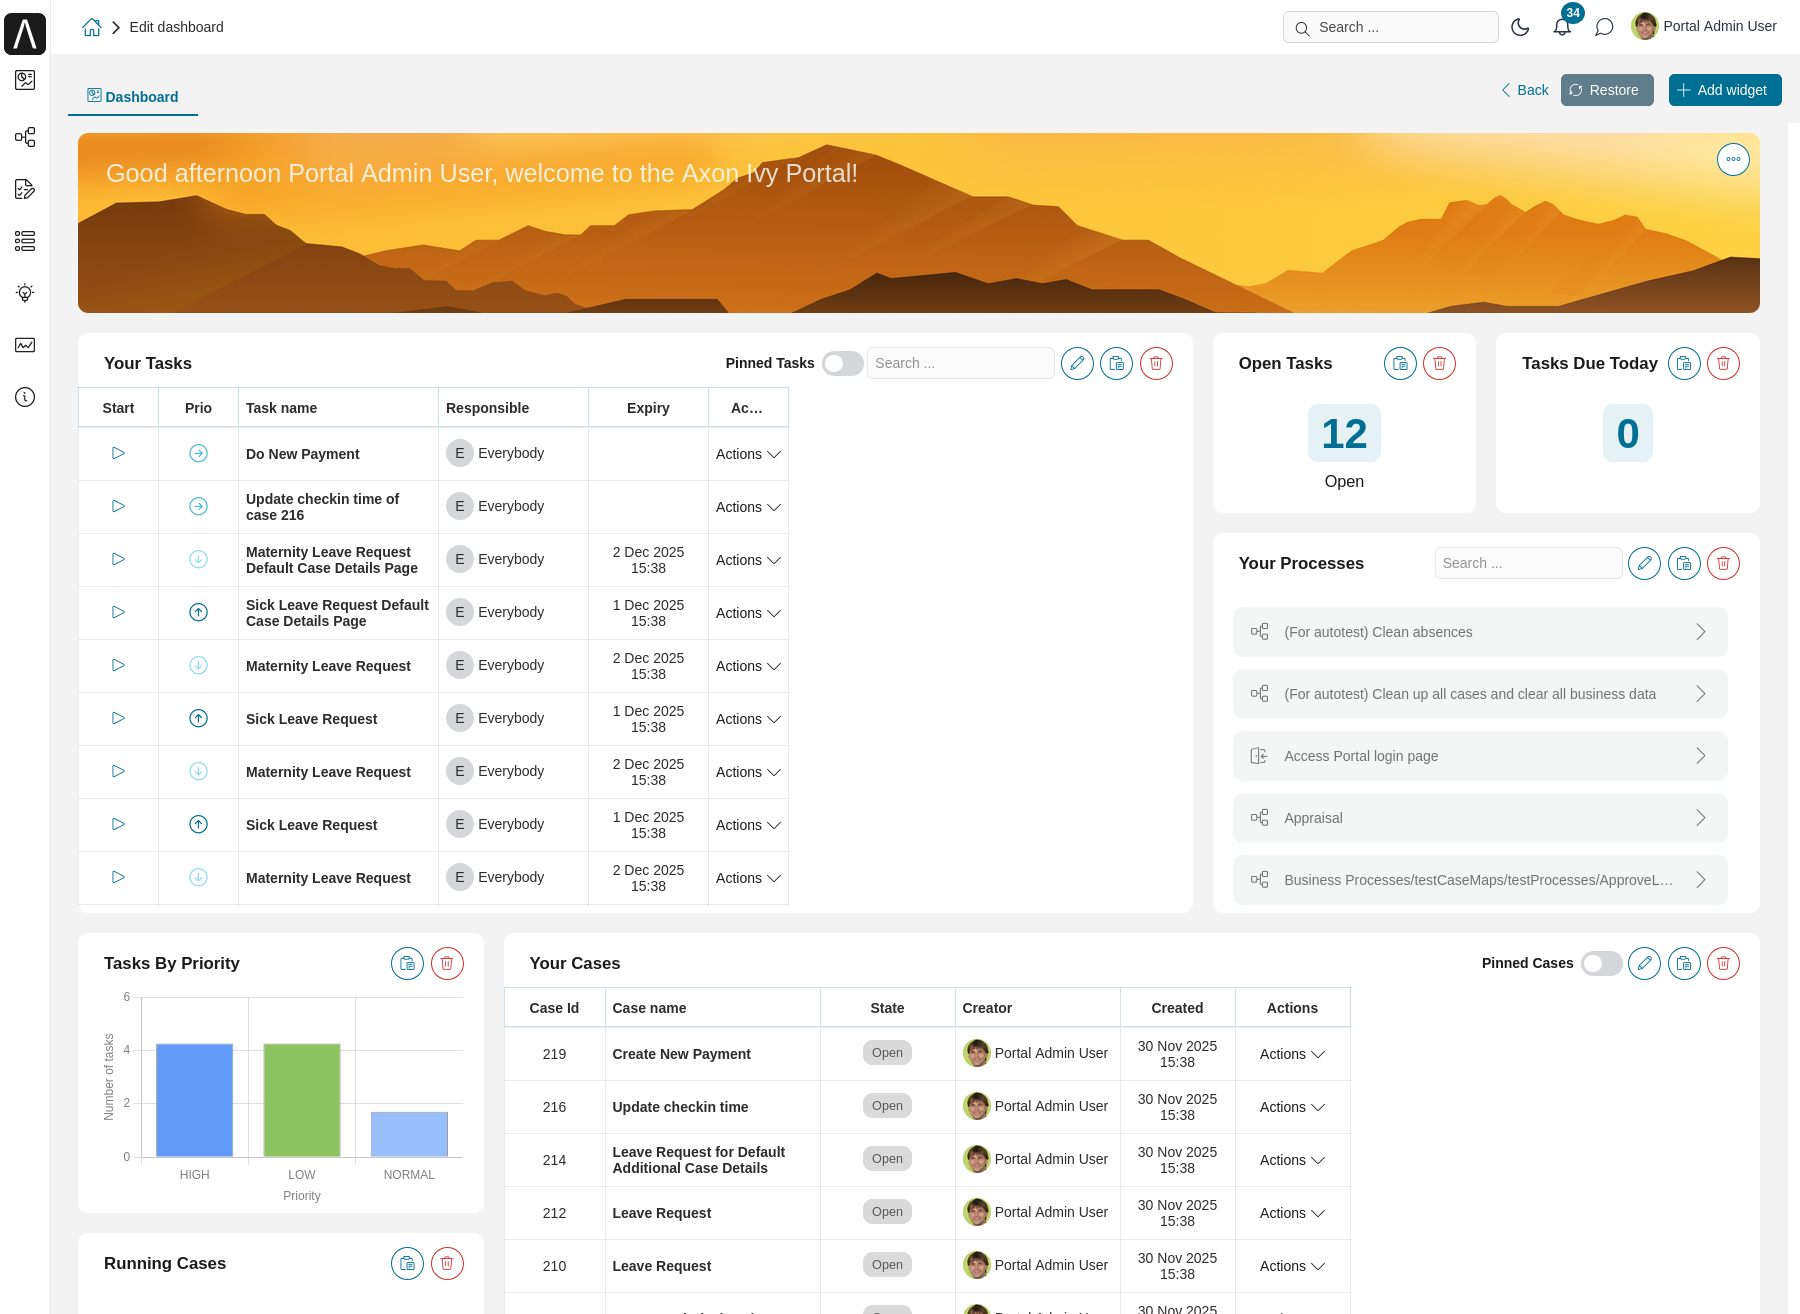Screen dimensions: 1800x1314
Task: Edit the Your Tasks widget with pencil icon
Action: [1077, 363]
